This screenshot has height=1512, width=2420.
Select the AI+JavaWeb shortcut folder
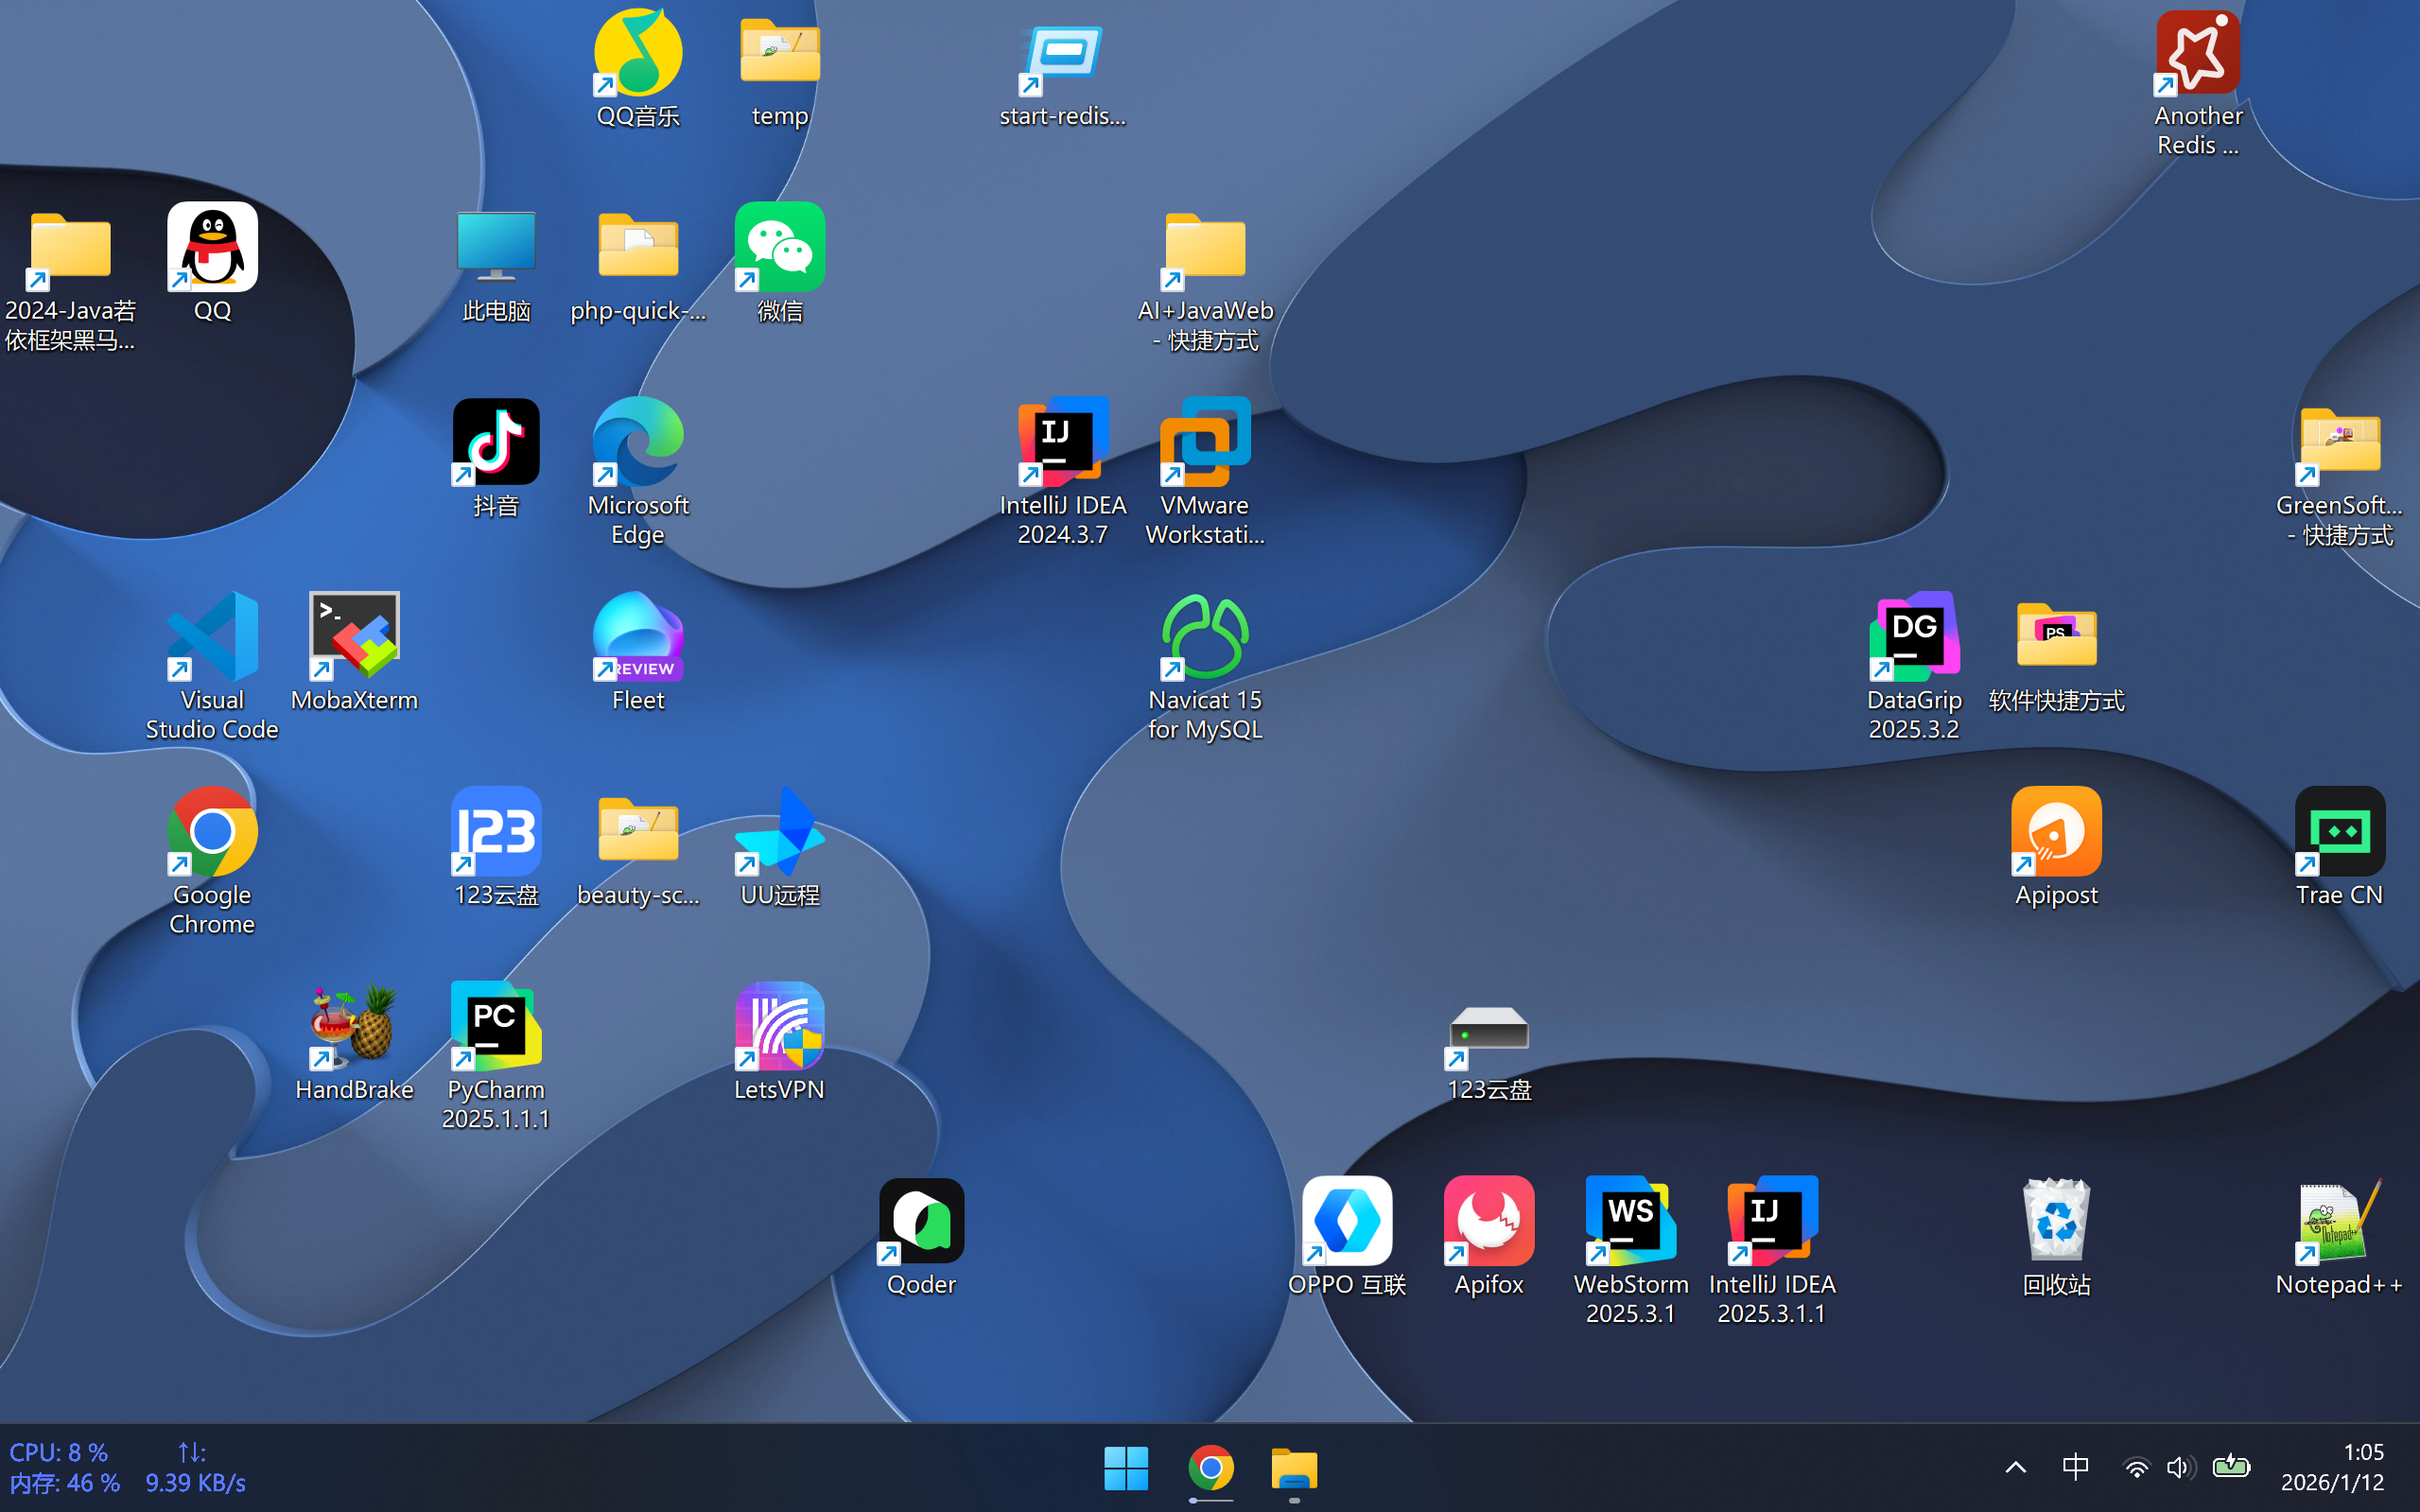click(1205, 248)
